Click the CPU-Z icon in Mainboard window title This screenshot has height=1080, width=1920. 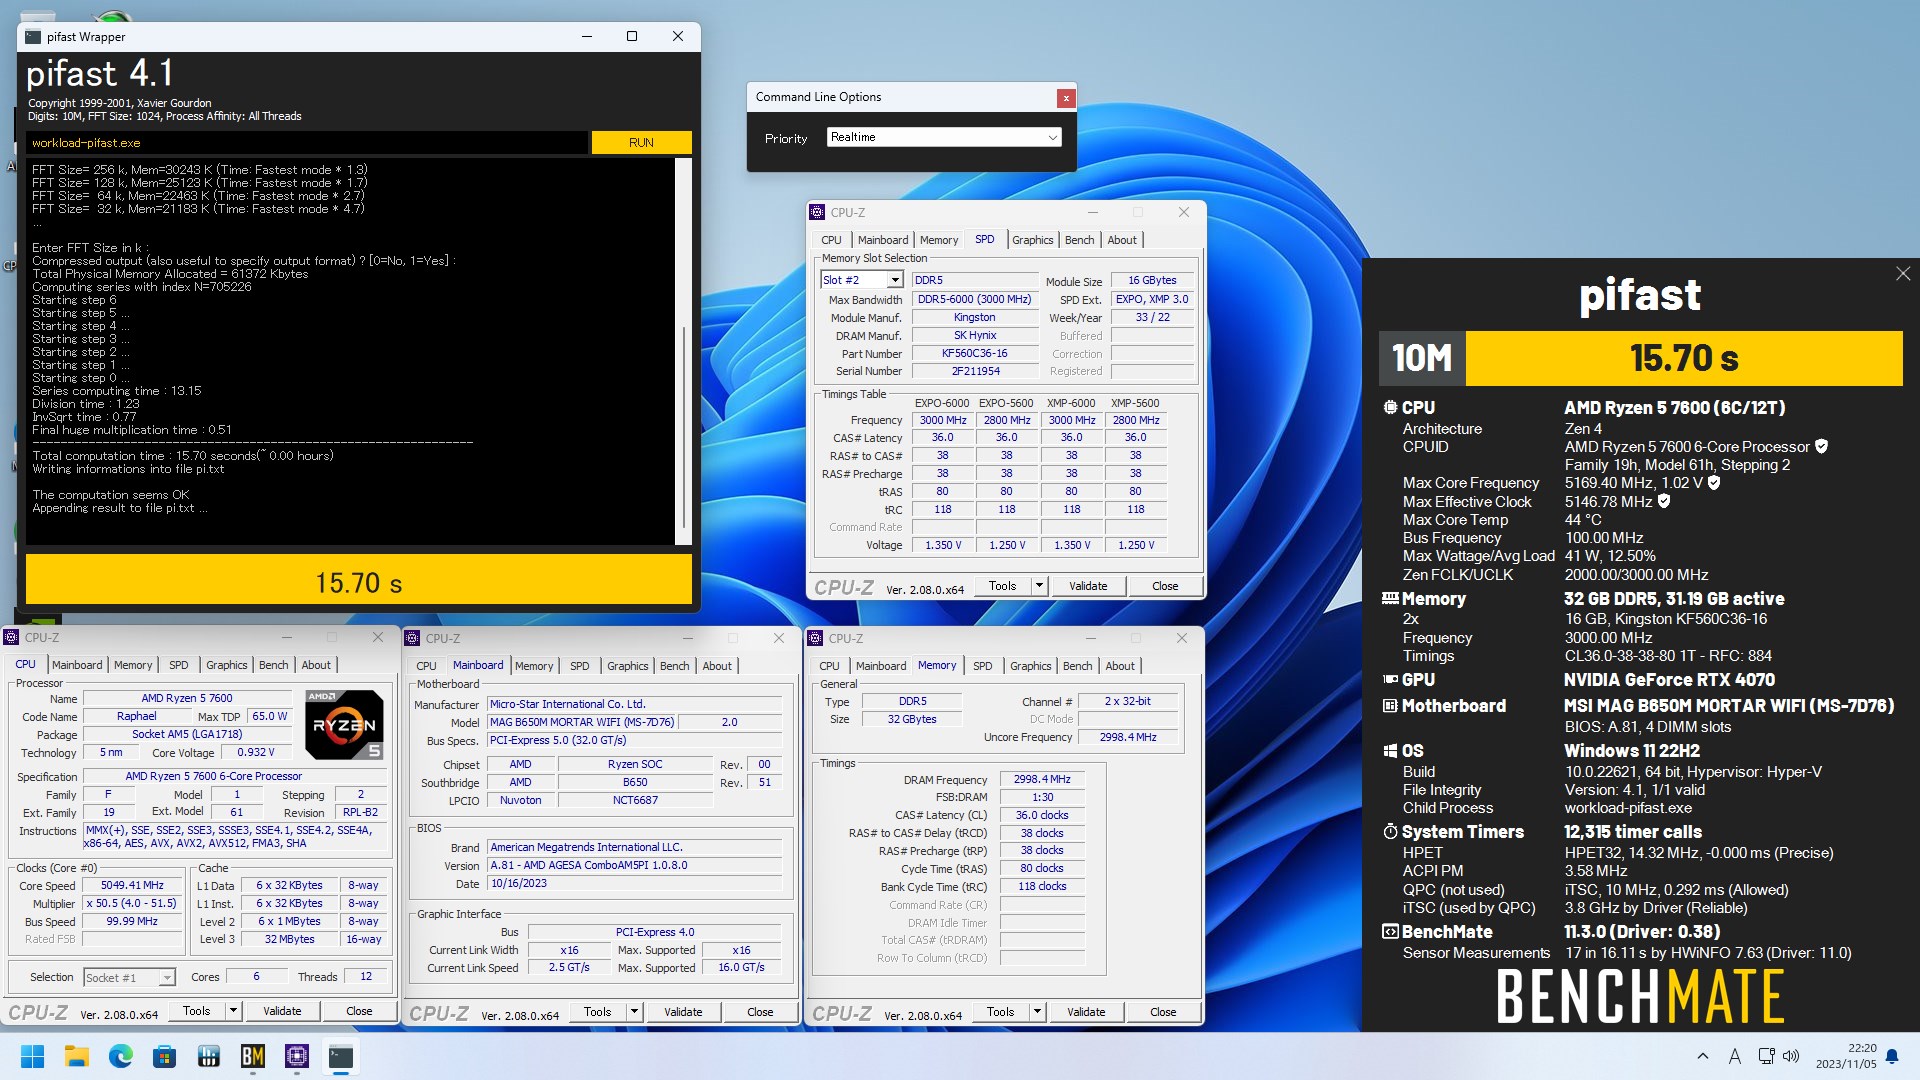[412, 638]
